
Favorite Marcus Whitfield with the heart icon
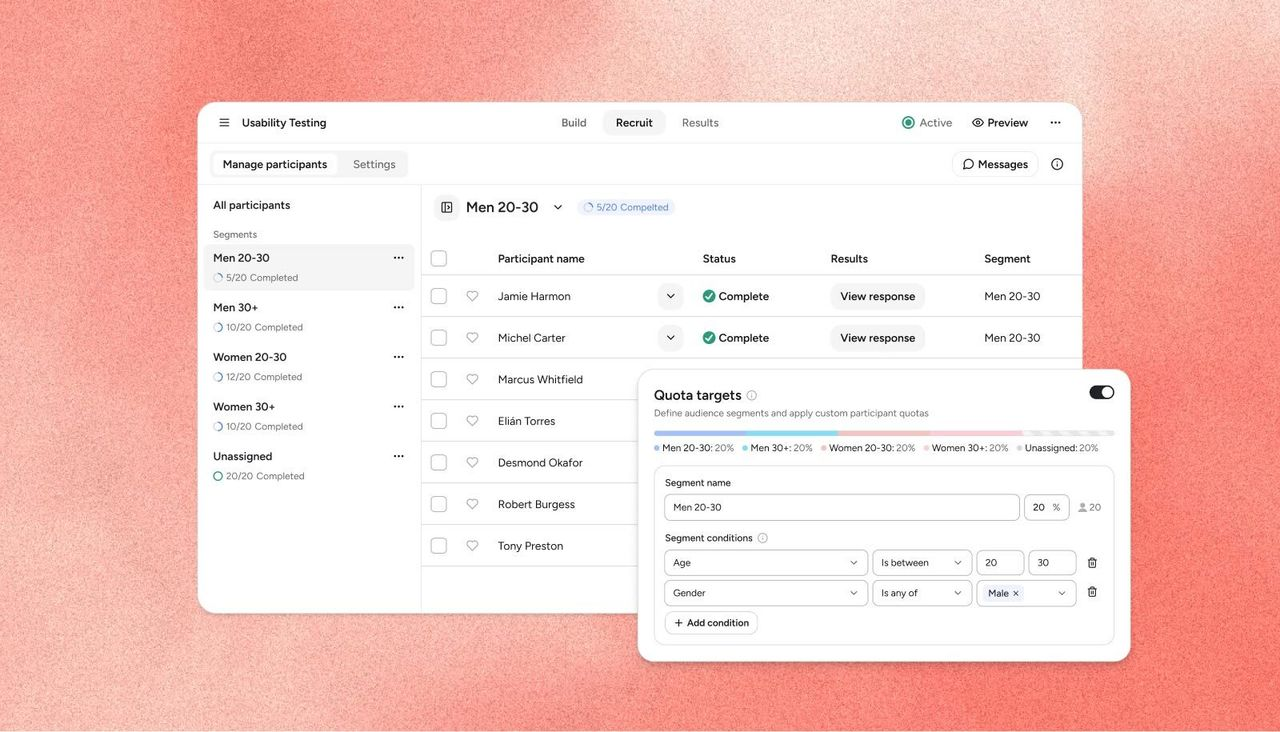point(472,380)
